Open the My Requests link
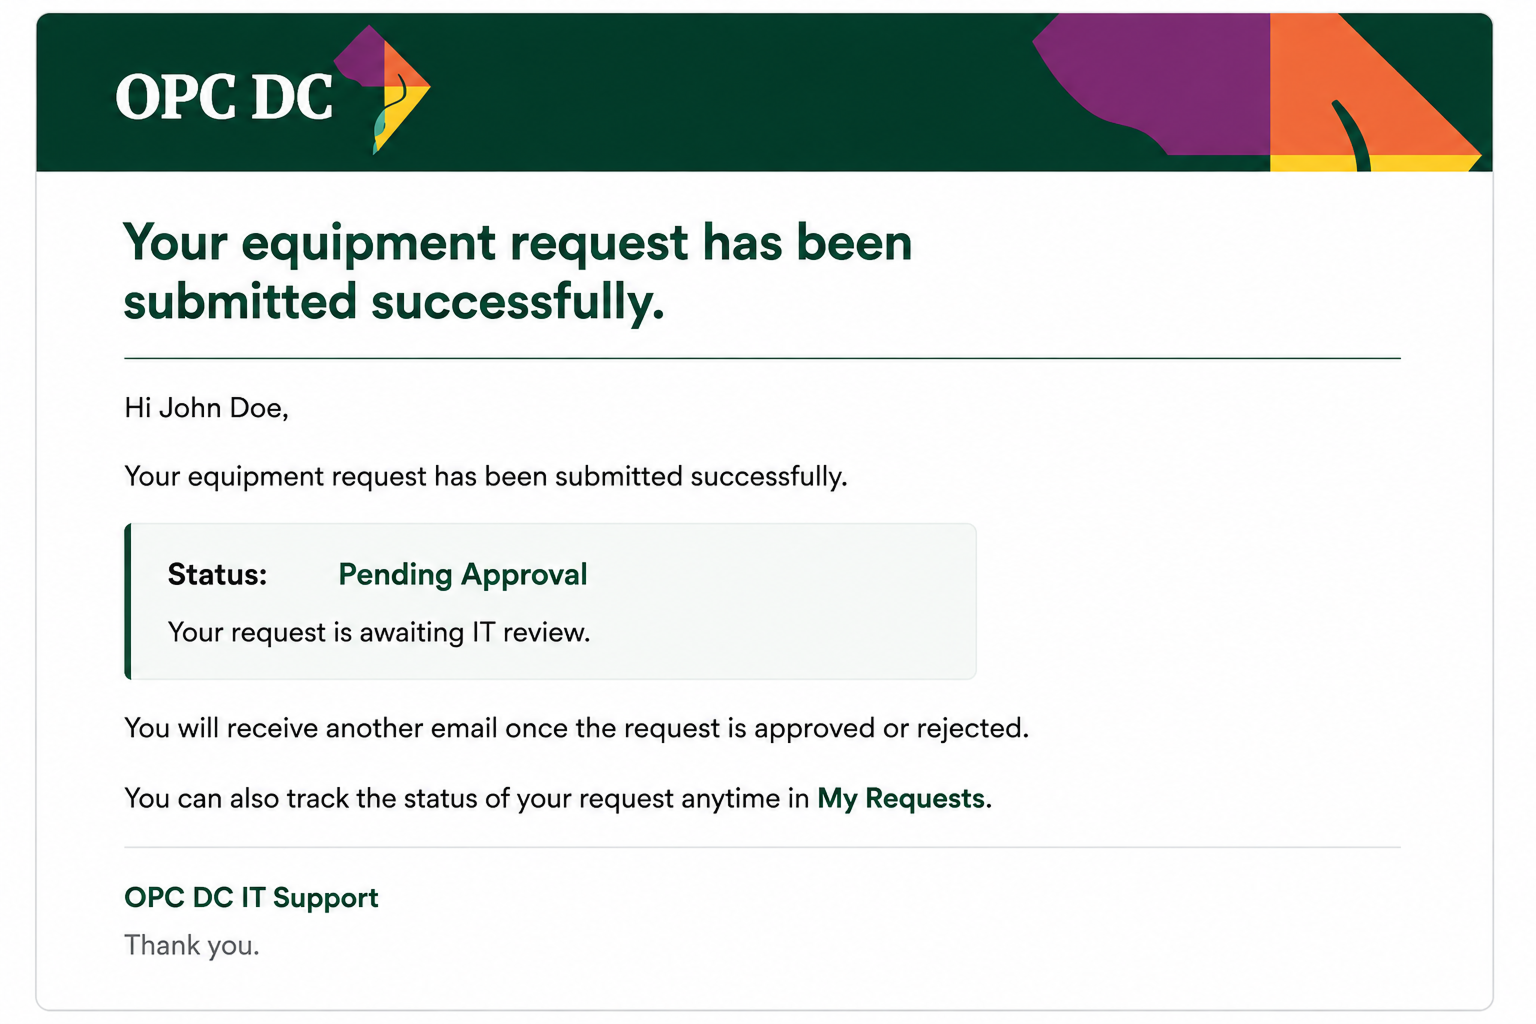The height and width of the screenshot is (1024, 1536). [x=901, y=798]
